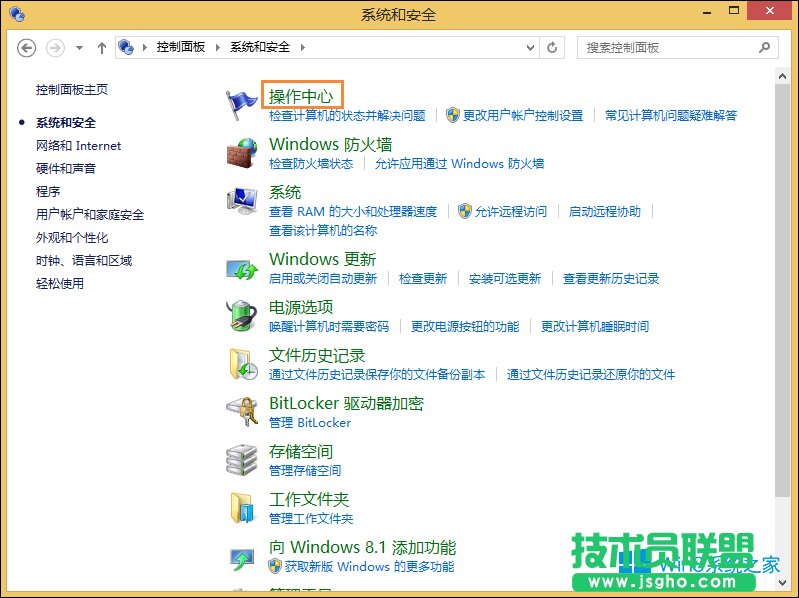Click the search magnifier icon
Image resolution: width=799 pixels, height=598 pixels.
pos(764,47)
